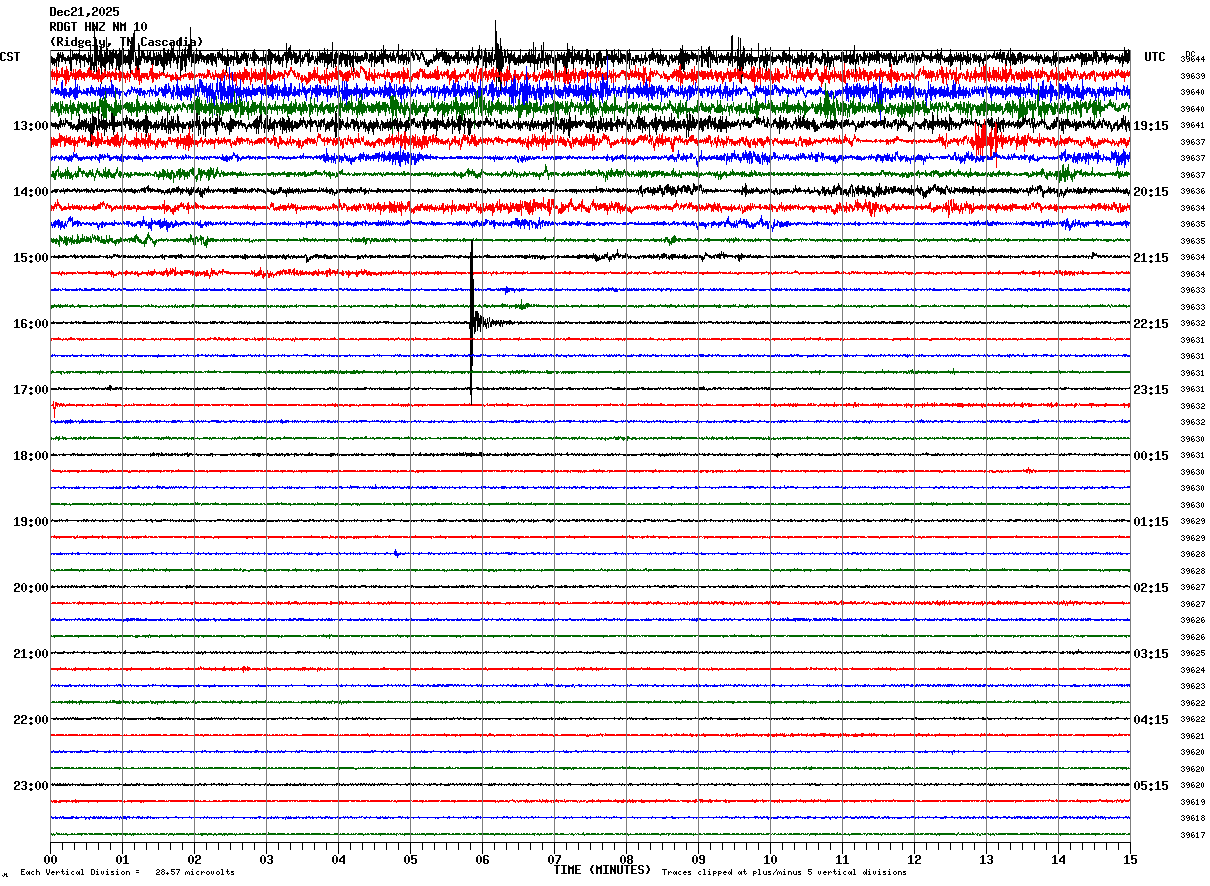Click the DC offset value 39618
The height and width of the screenshot is (886, 1210).
pyautogui.click(x=1192, y=818)
